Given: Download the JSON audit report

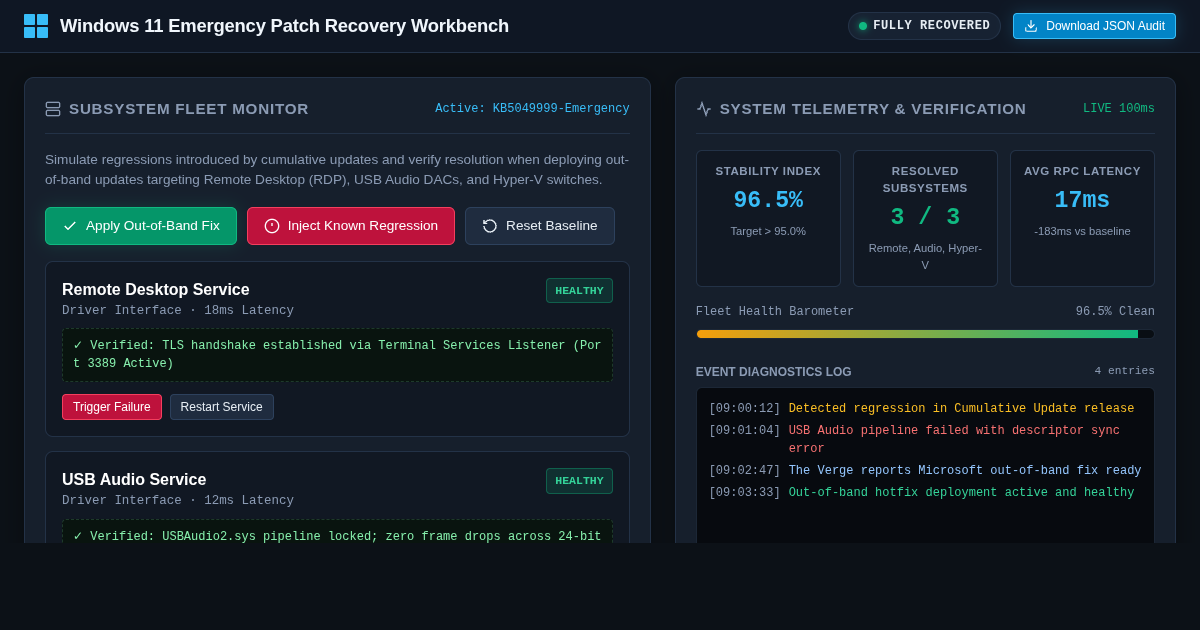Looking at the screenshot, I should pos(1094,26).
